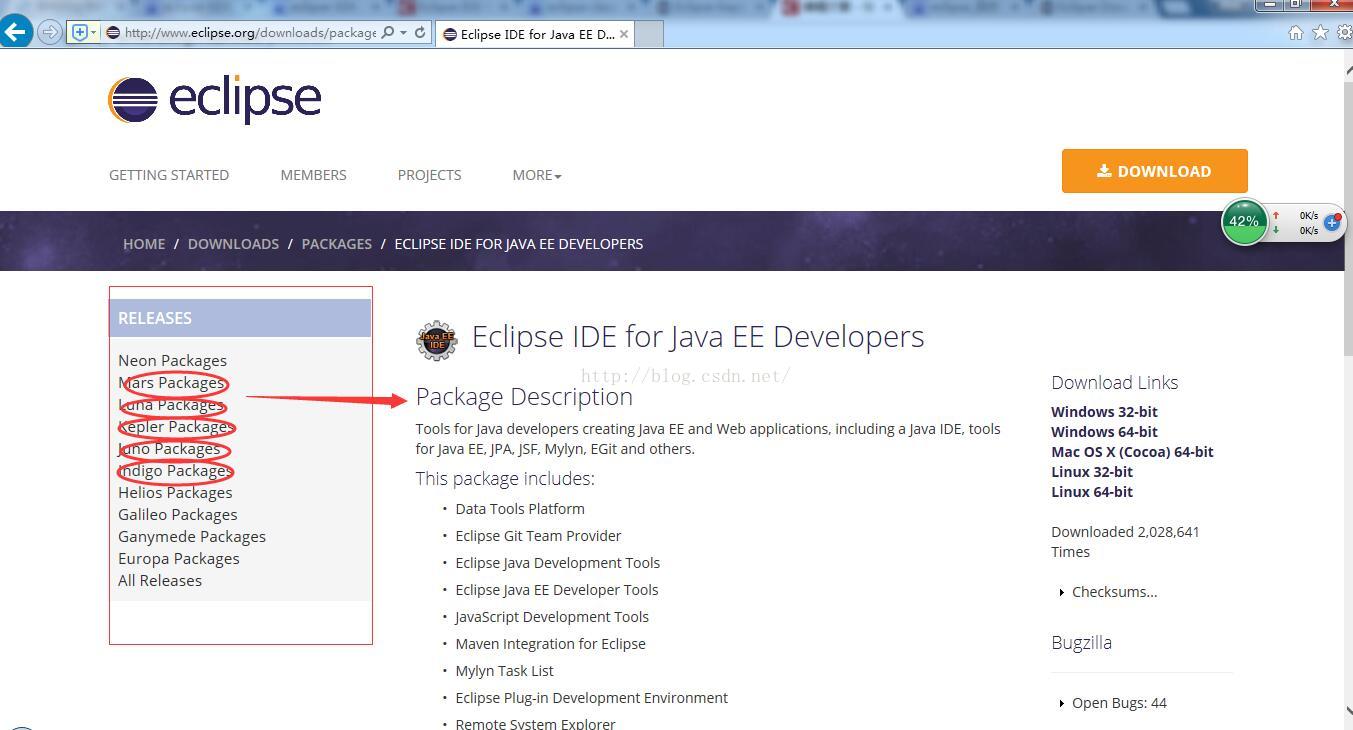
Task: Close the Eclipse IDE for Java EE tab
Action: 624,33
